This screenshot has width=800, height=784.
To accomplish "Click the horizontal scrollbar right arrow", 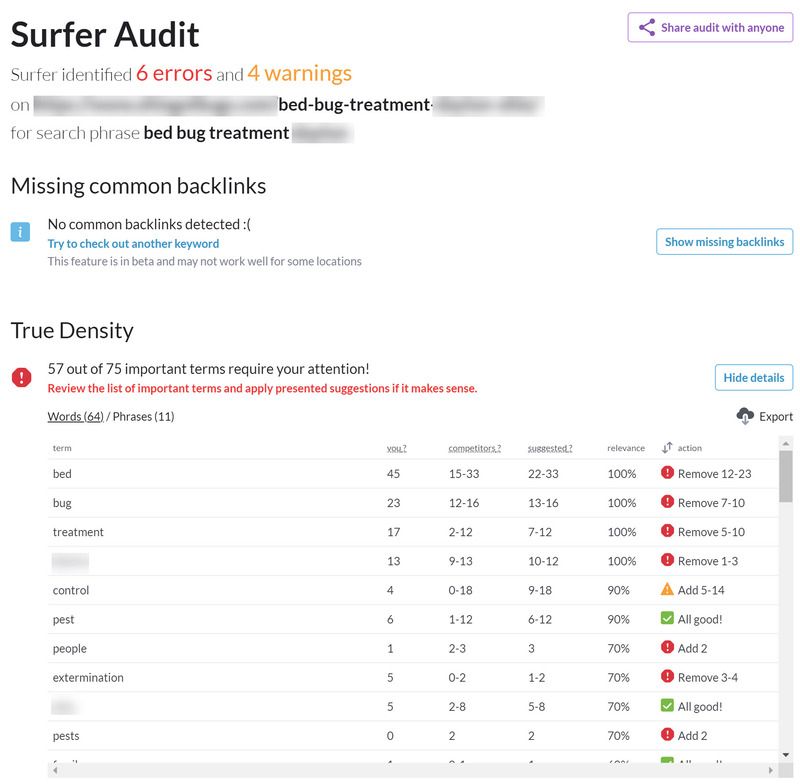I will click(x=771, y=770).
